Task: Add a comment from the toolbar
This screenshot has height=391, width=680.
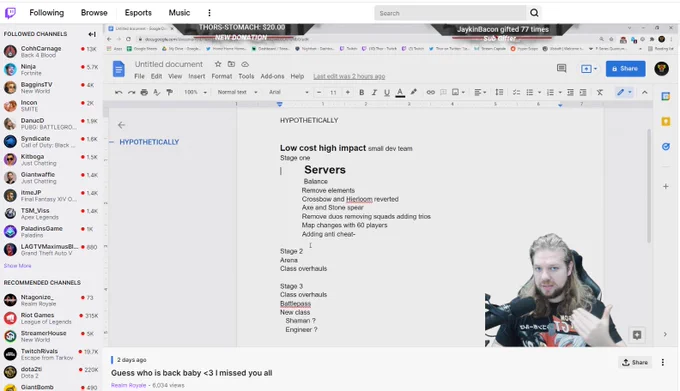Action: point(443,92)
